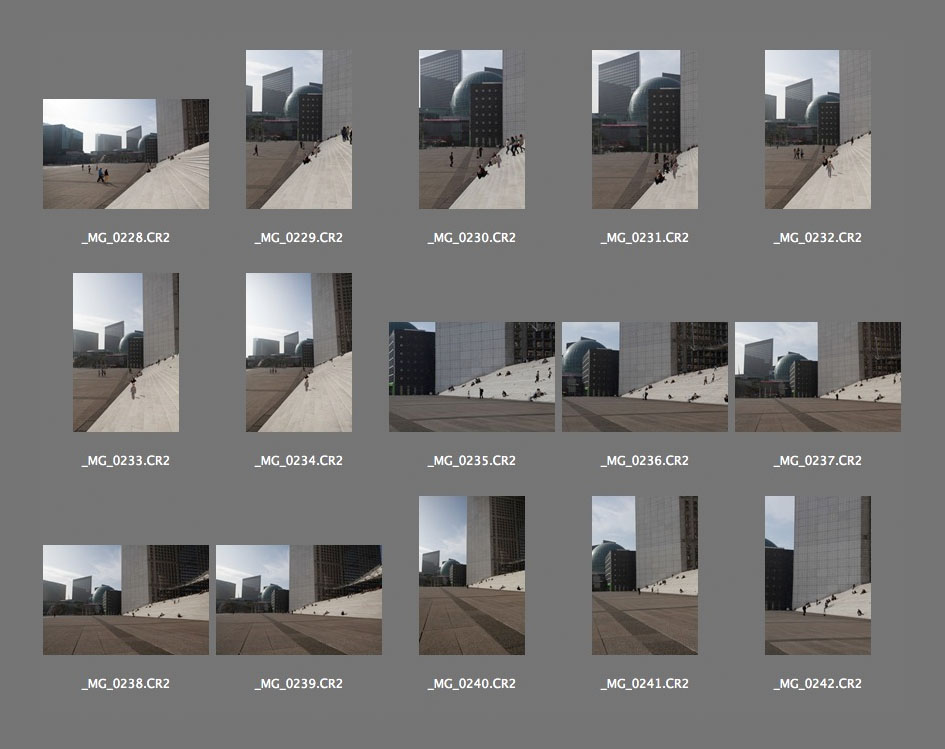Select the _MG_0238.CR2 thumbnail
The image size is (945, 749).
[x=125, y=600]
